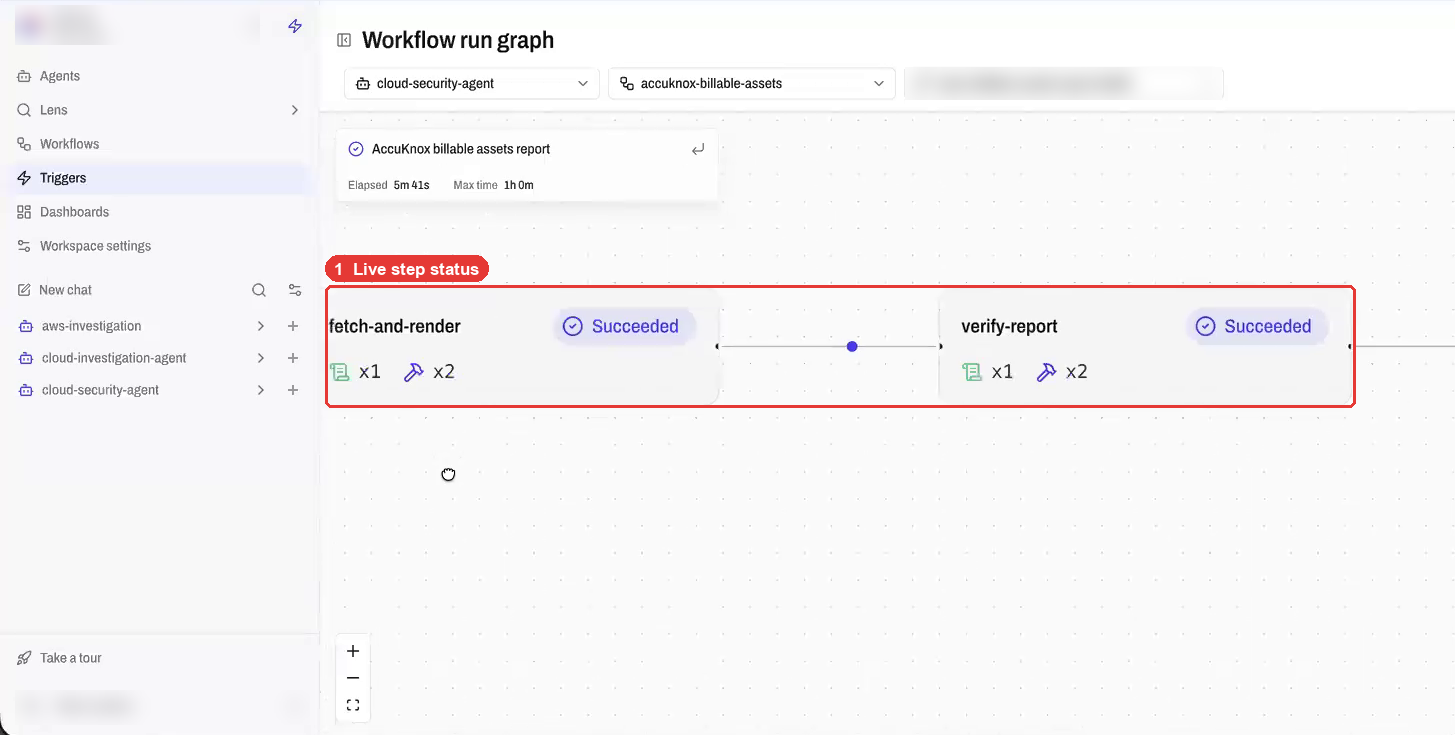Viewport: 1455px width, 735px height.
Task: Click Succeeded badge on verify-report
Action: tap(1258, 326)
